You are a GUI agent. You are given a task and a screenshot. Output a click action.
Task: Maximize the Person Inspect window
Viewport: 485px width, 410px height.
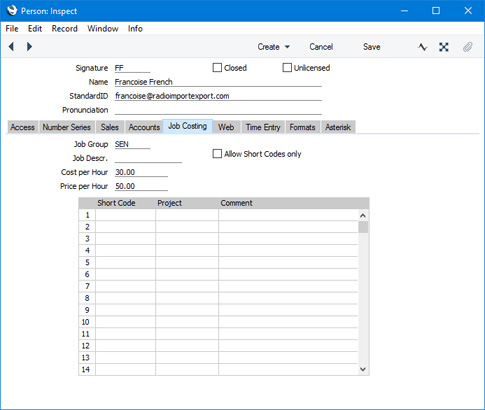436,11
